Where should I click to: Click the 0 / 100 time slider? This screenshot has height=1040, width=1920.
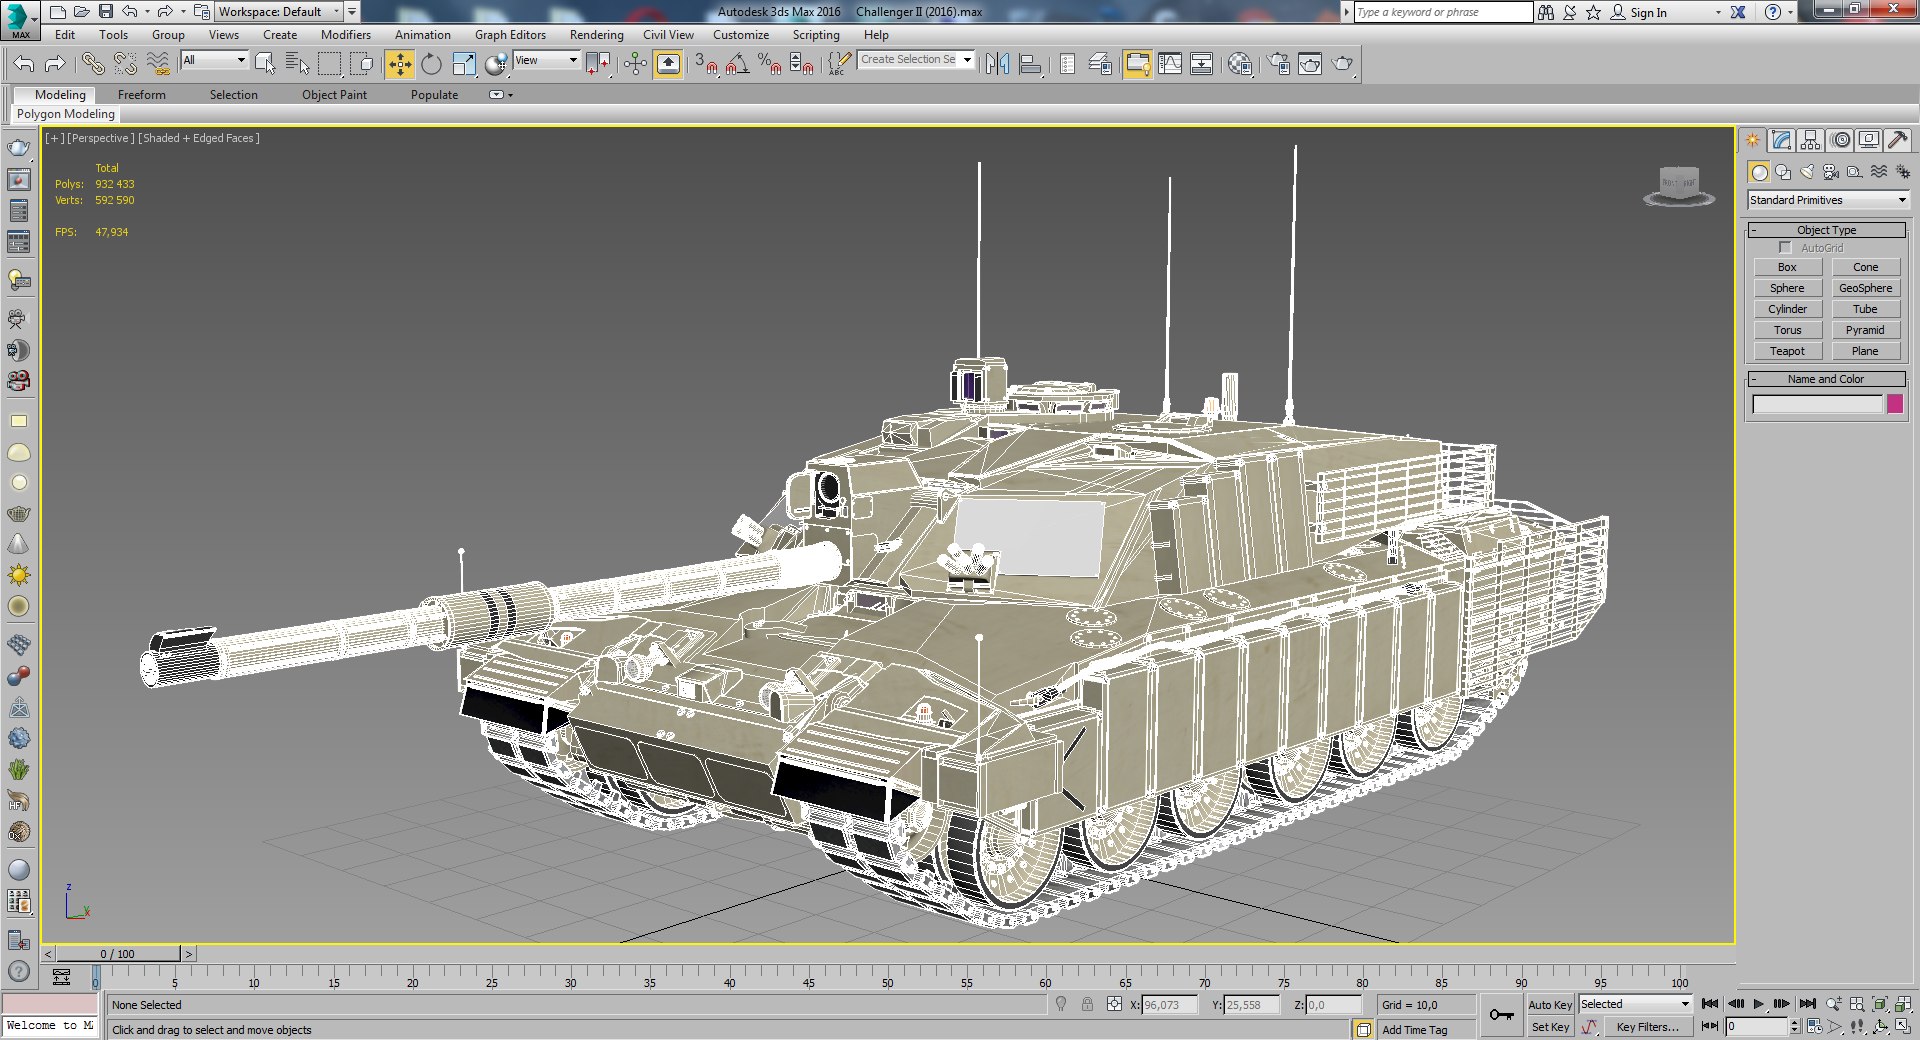(117, 954)
